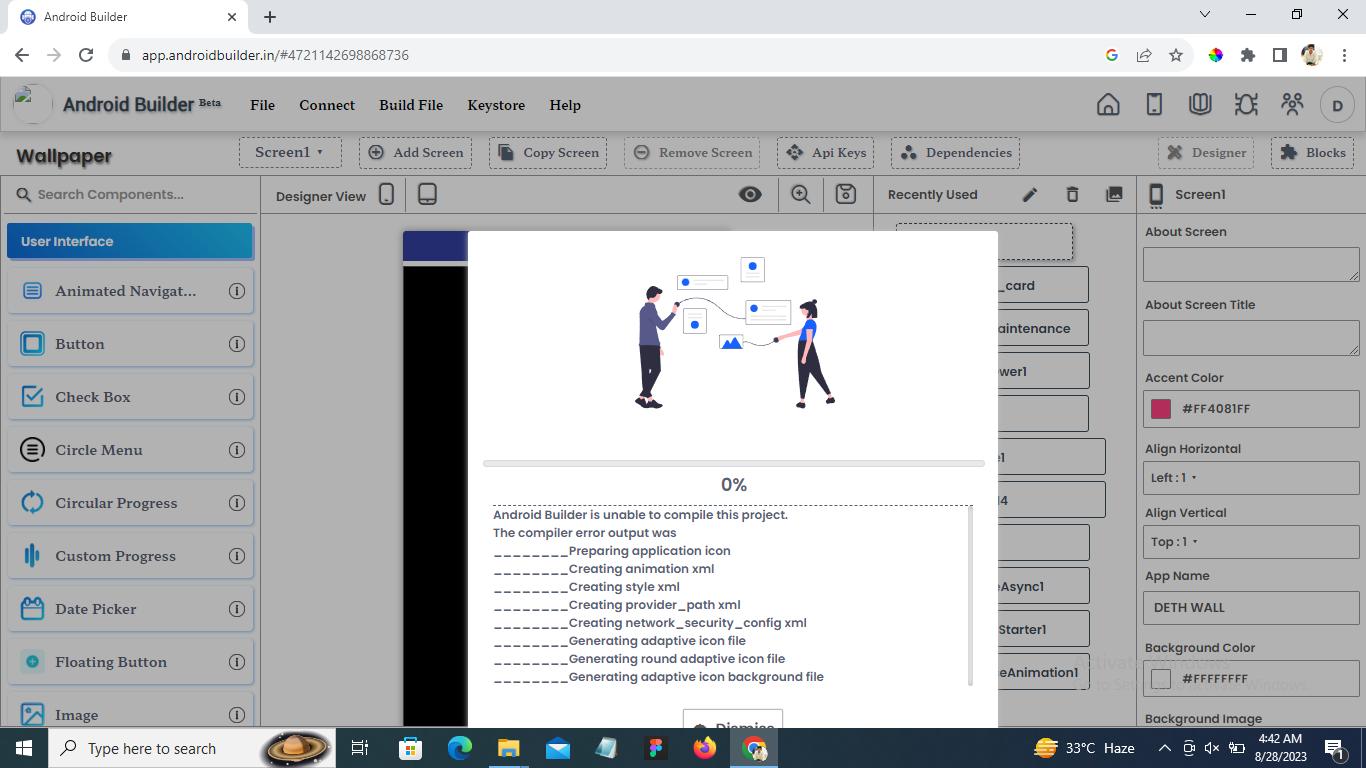Switch to tablet view icon in Designer View
Screen dimensions: 1366x768
pyautogui.click(x=427, y=195)
